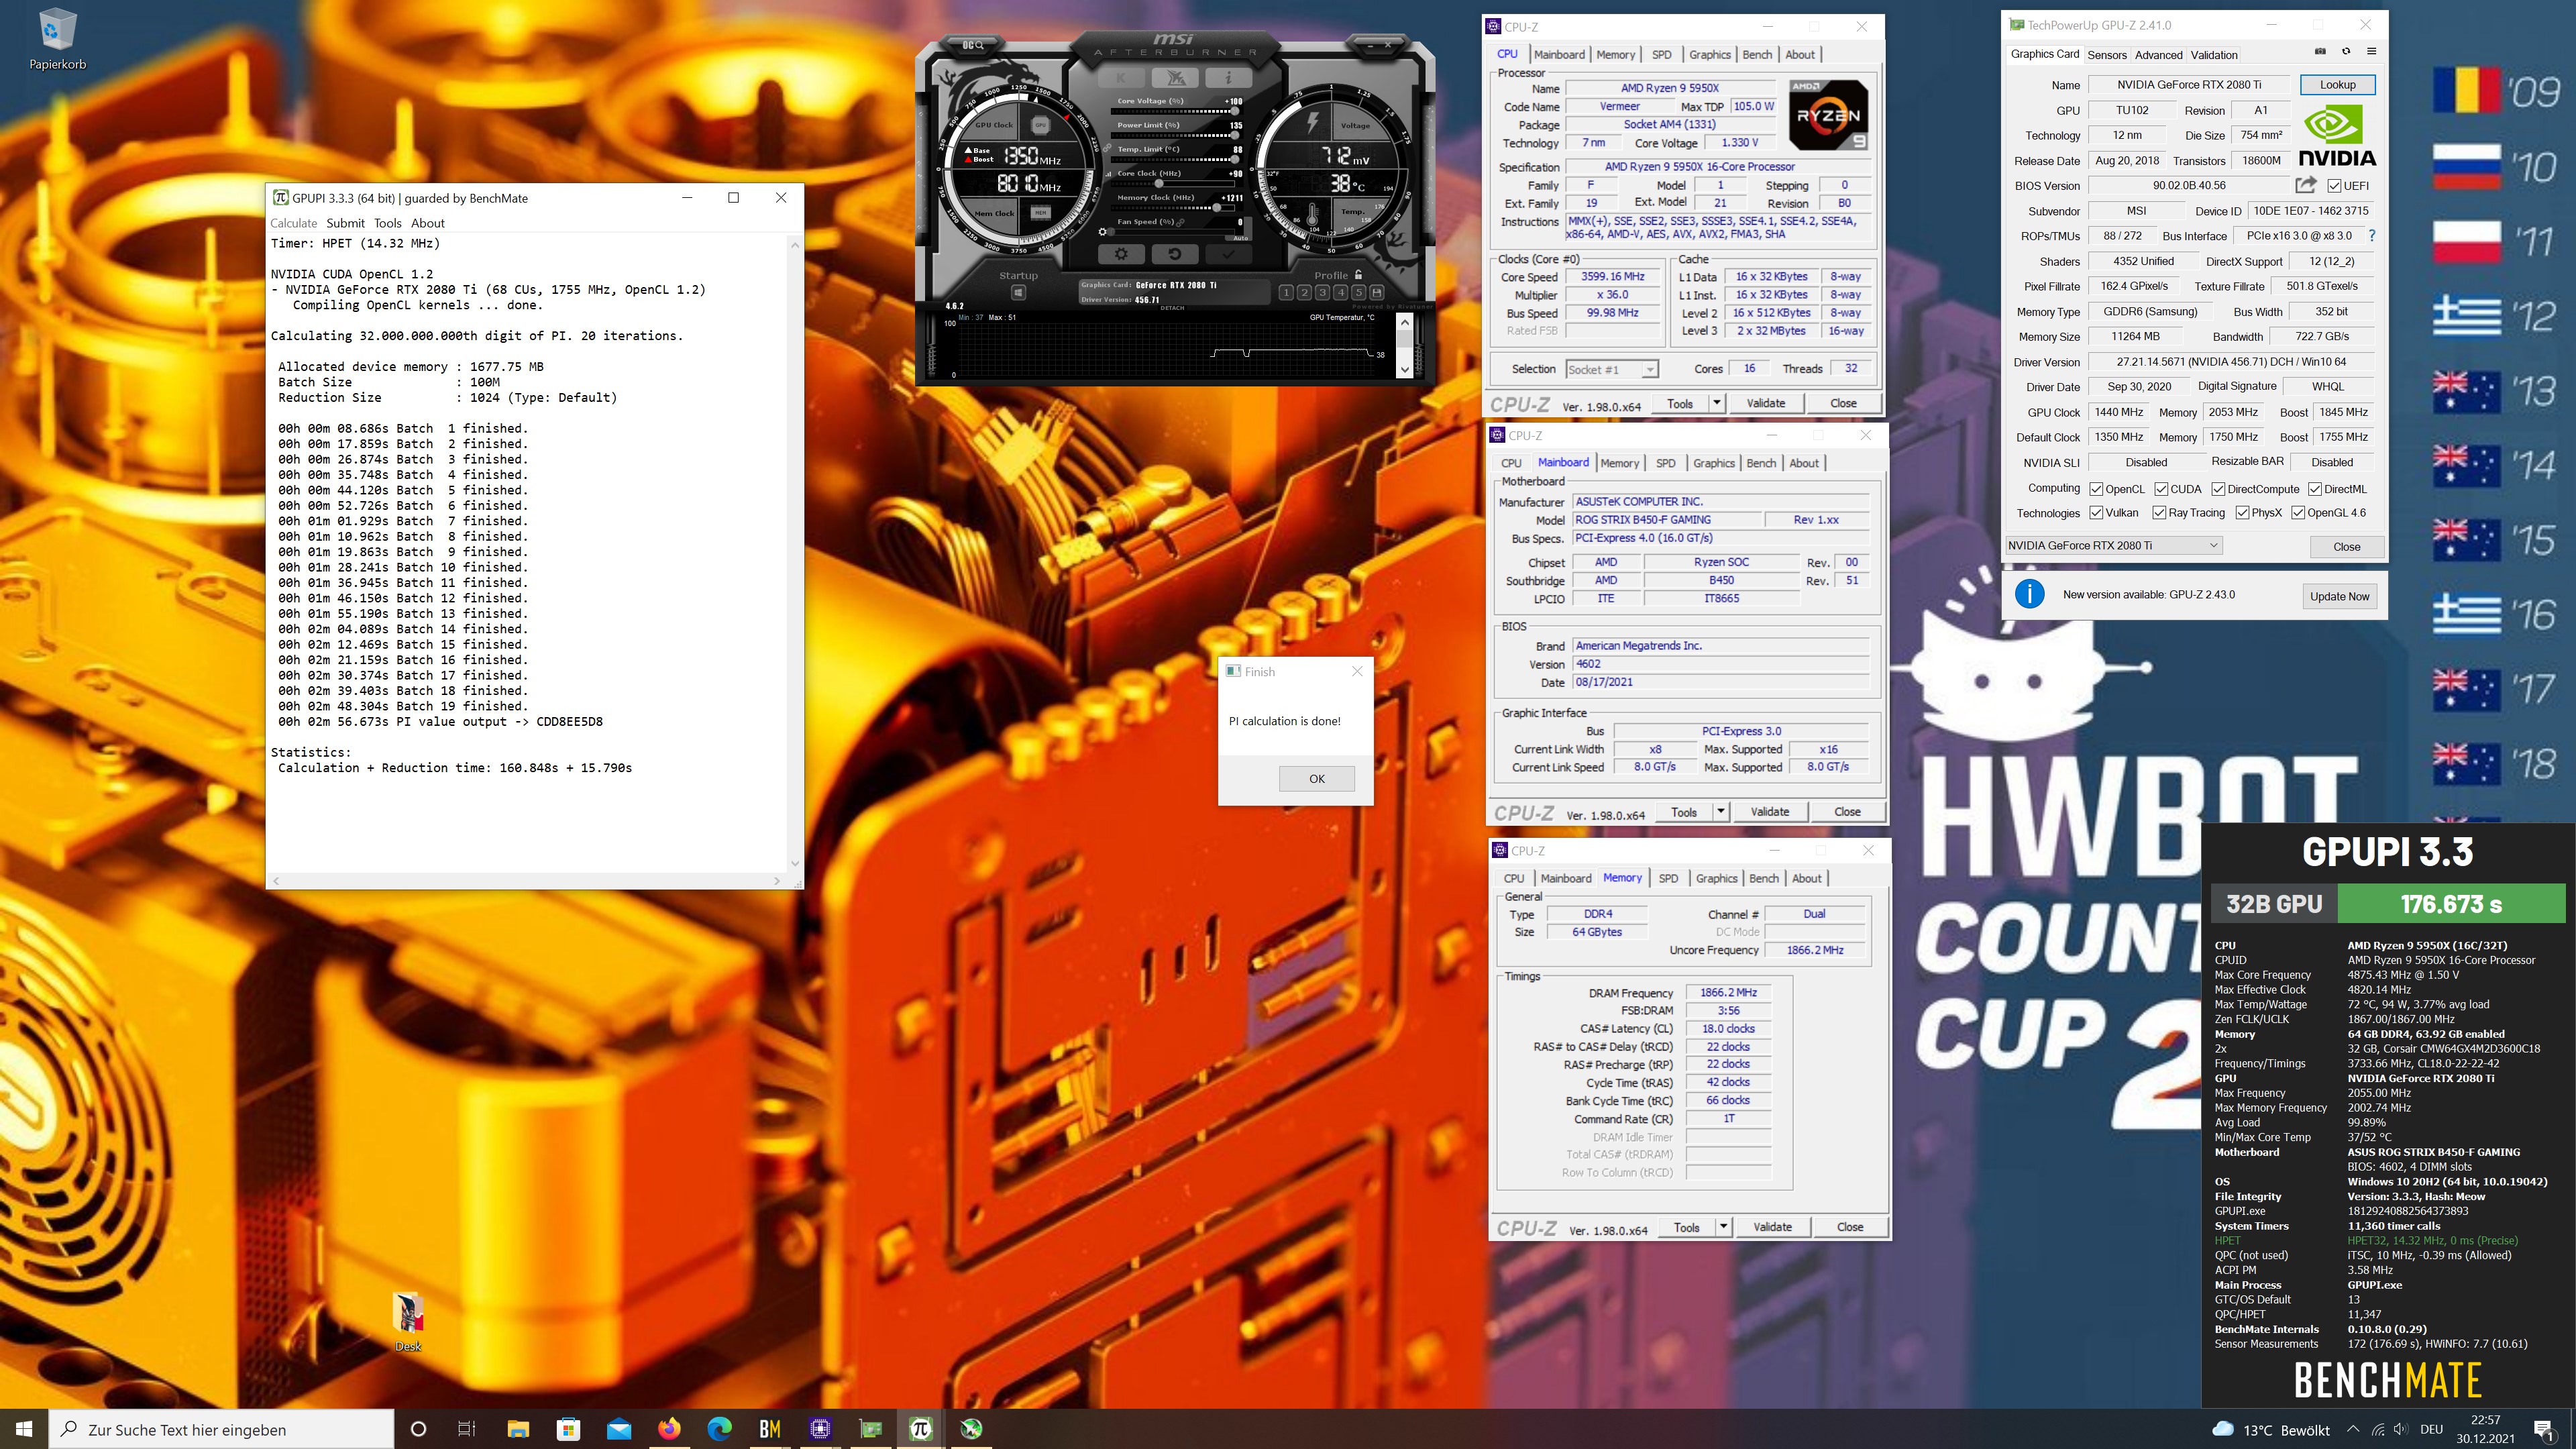The width and height of the screenshot is (2576, 1449).
Task: Toggle the OpenGL 4.6 checkbox in GPU-Z
Action: coord(2298,513)
